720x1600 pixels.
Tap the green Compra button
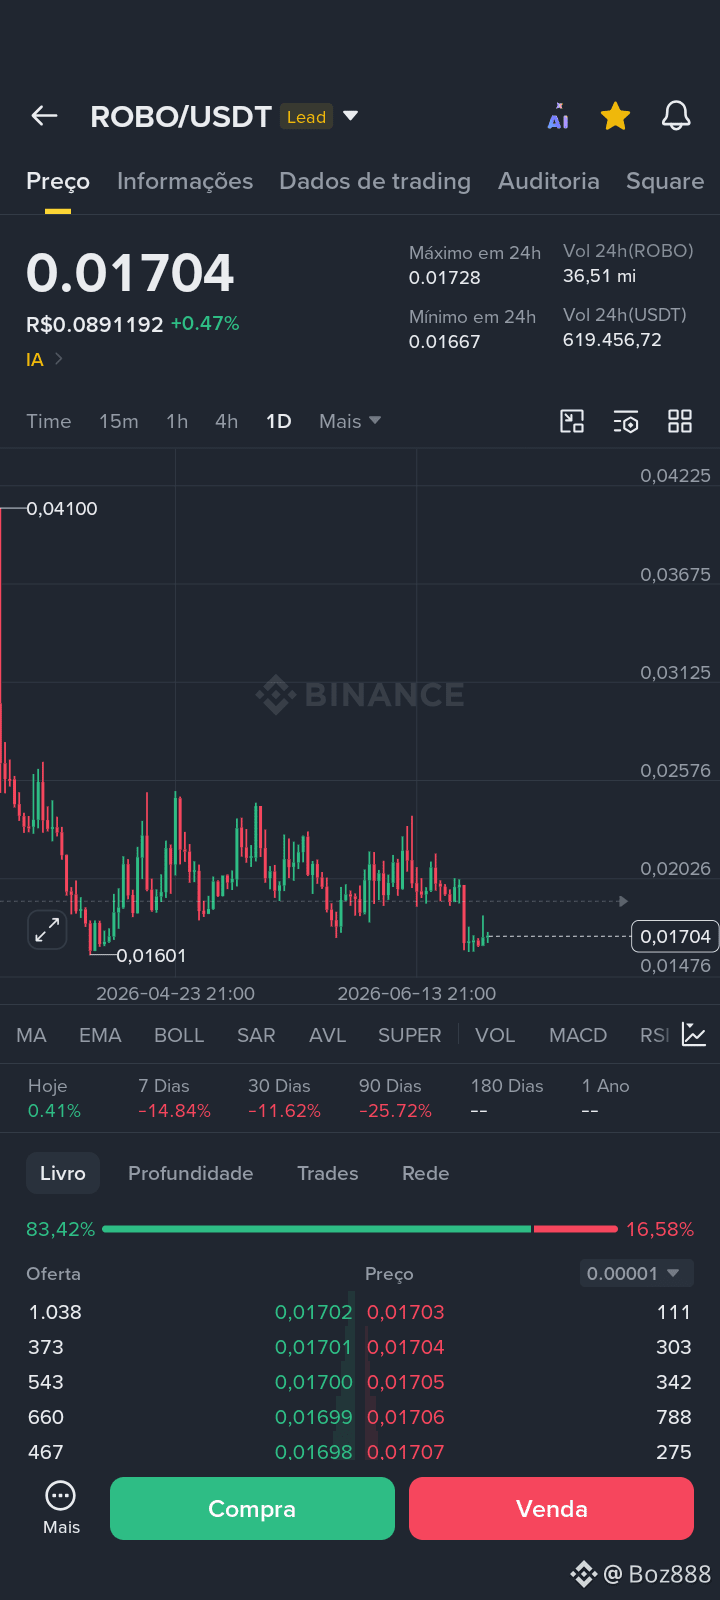(x=252, y=1509)
